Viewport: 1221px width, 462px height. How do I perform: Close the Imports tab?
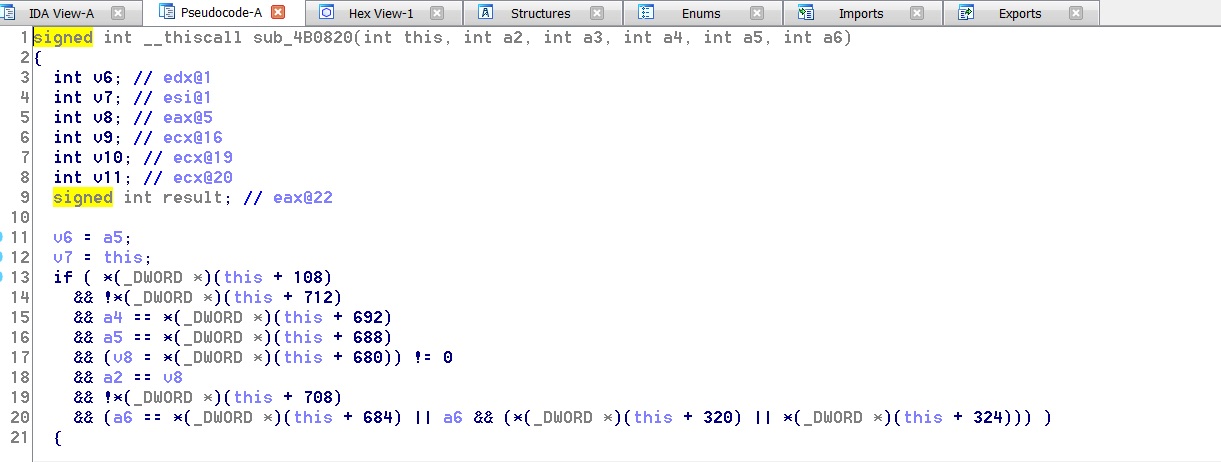tap(917, 13)
